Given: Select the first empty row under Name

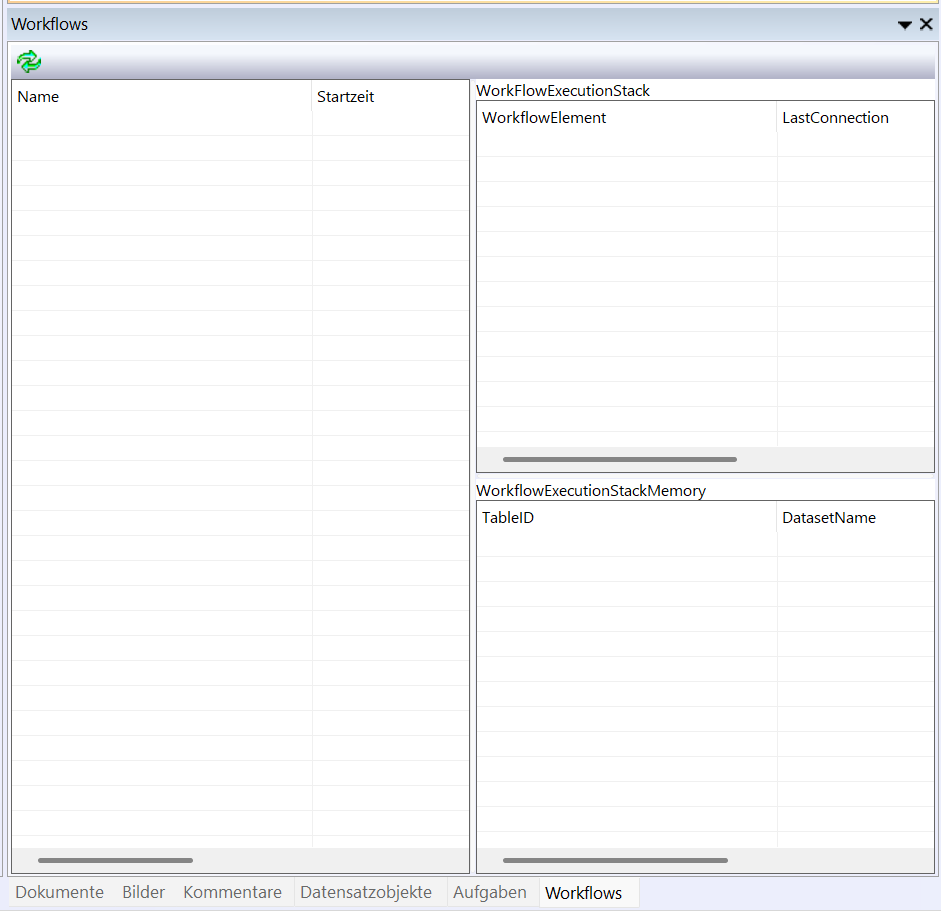Looking at the screenshot, I should [160, 123].
